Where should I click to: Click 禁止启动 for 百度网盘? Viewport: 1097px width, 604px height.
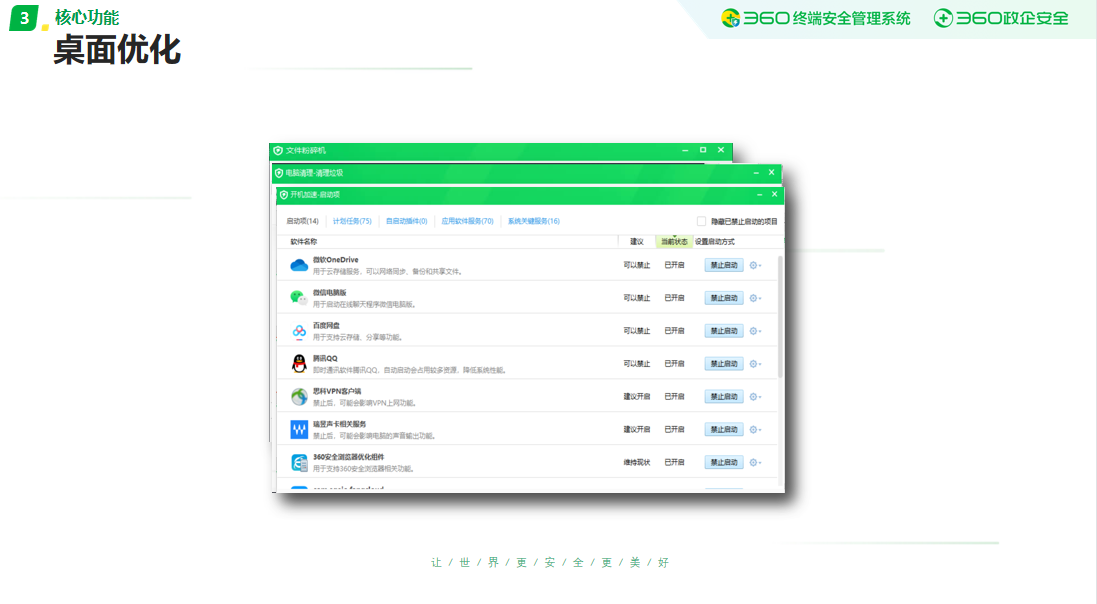tap(724, 331)
